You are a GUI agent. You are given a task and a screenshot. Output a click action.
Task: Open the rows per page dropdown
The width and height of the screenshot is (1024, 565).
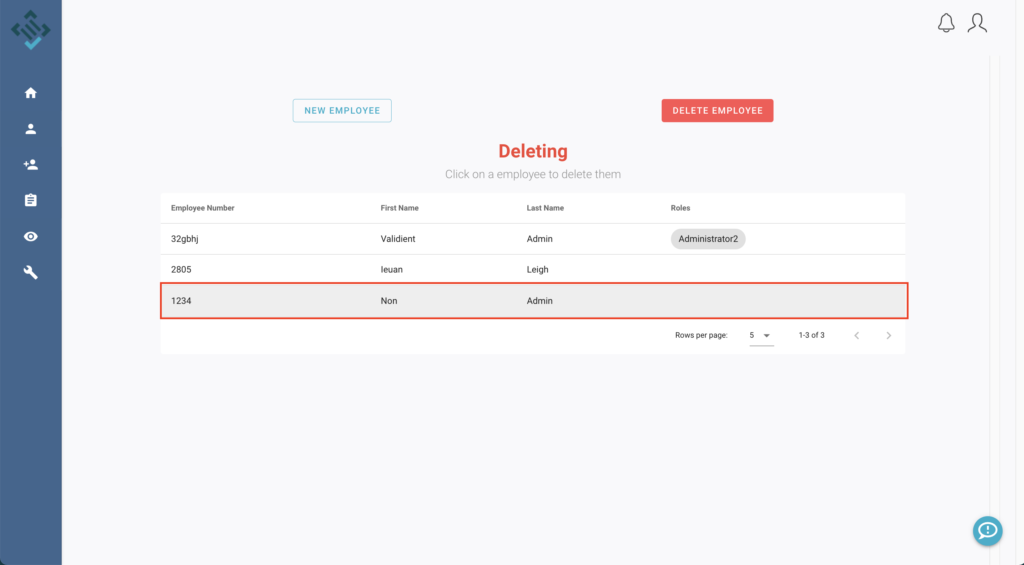761,336
